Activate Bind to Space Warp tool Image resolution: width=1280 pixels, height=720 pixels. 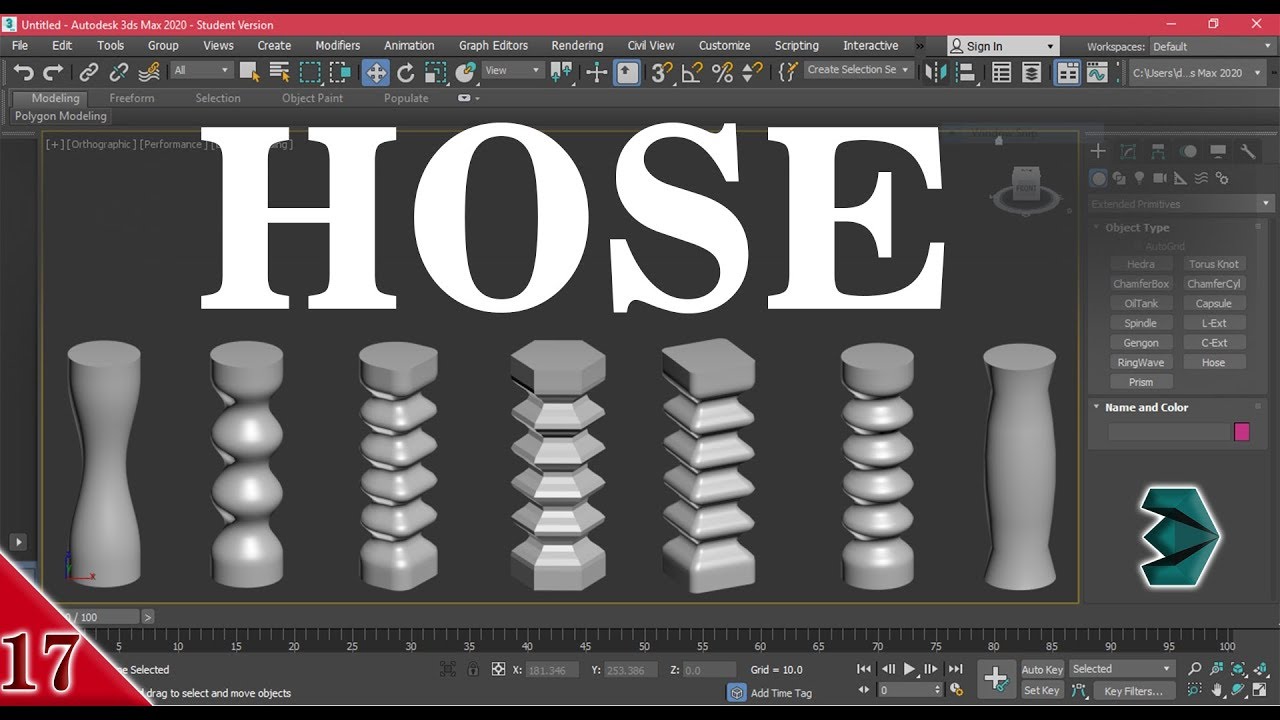tap(149, 72)
